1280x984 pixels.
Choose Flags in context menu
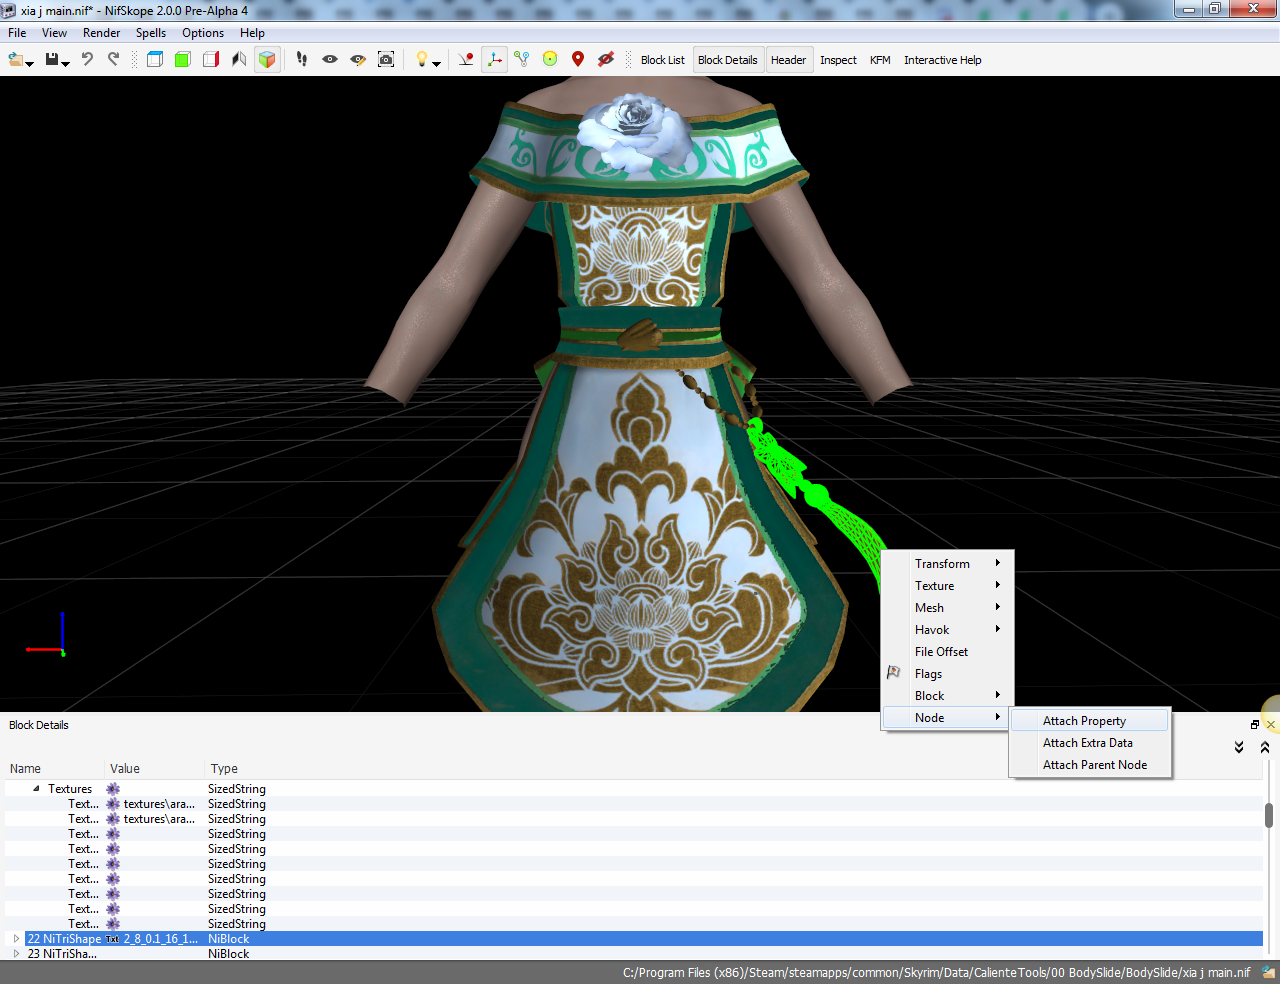[x=948, y=674]
